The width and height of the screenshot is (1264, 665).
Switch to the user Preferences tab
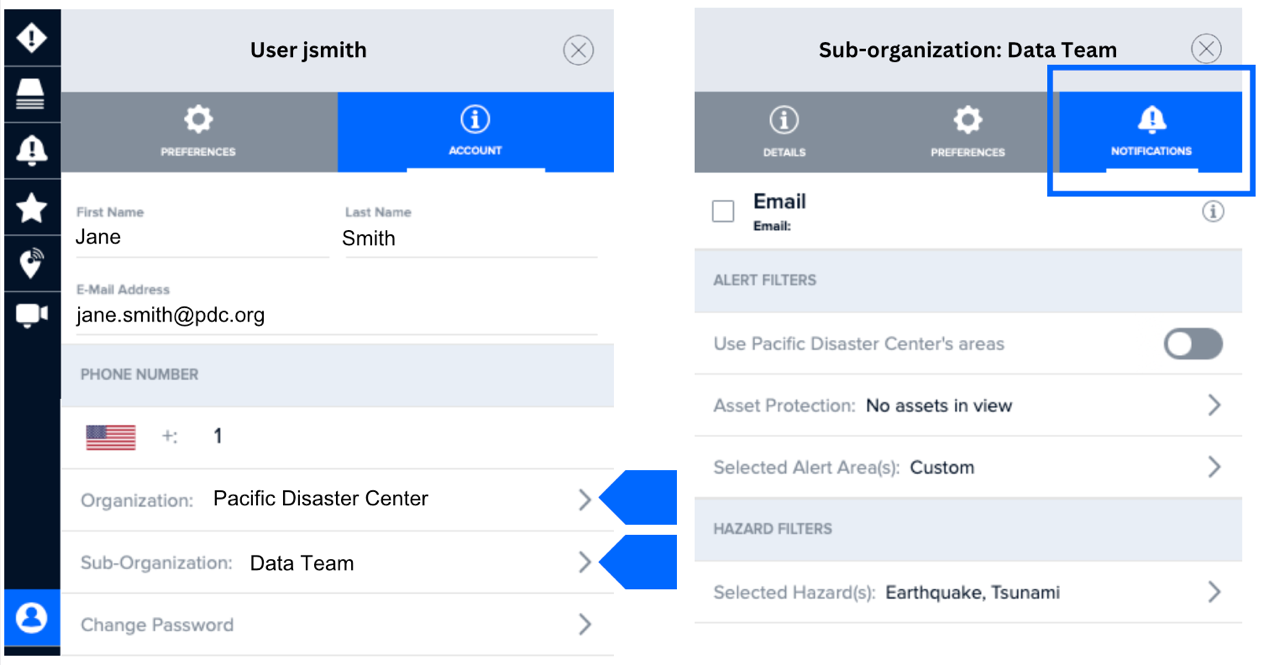click(198, 132)
